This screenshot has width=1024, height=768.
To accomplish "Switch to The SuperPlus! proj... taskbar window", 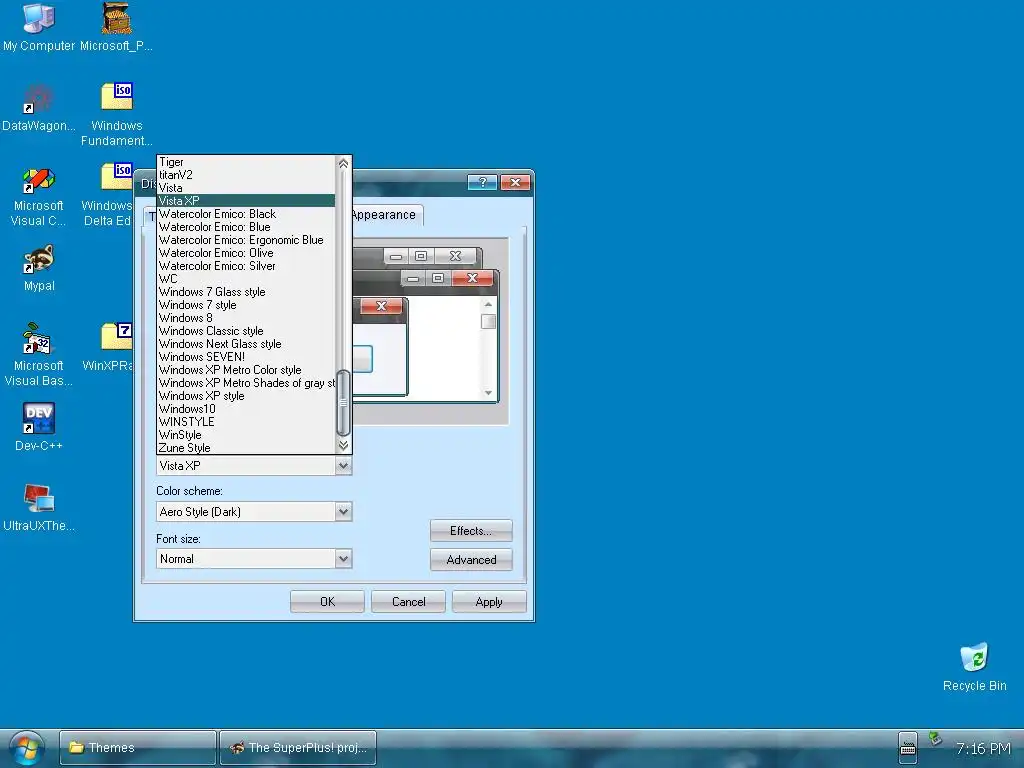I will tap(298, 748).
